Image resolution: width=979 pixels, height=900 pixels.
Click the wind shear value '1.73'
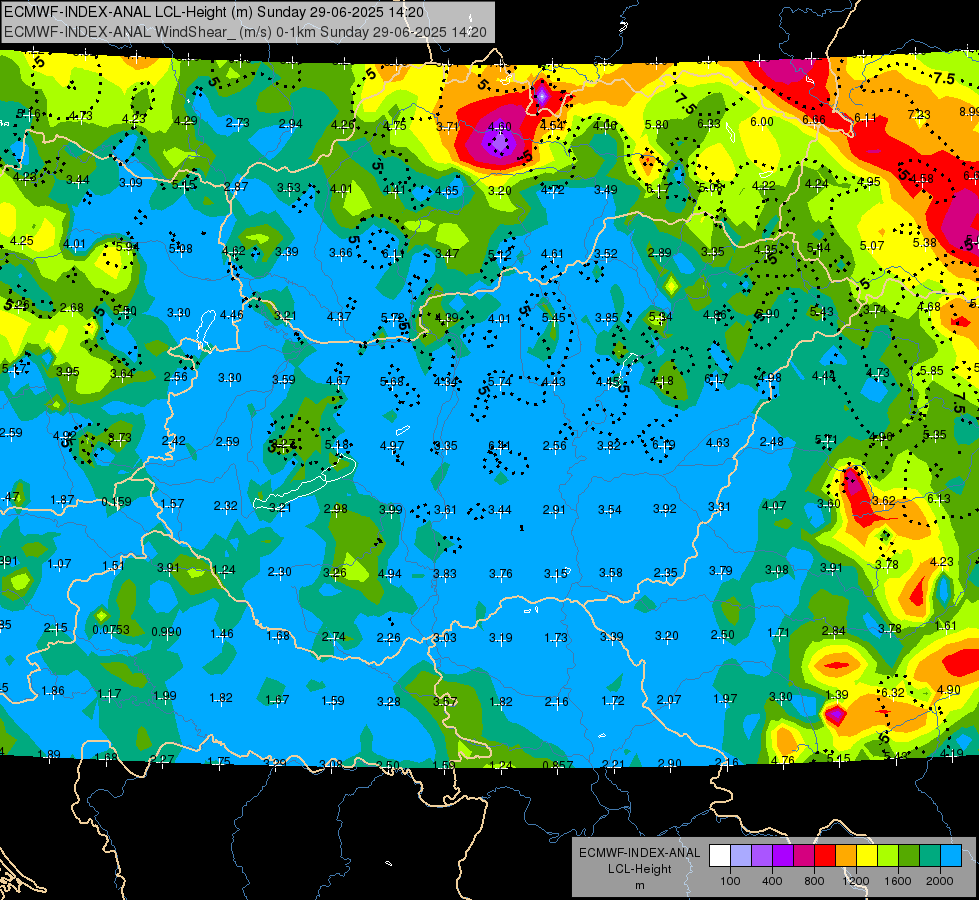[556, 637]
